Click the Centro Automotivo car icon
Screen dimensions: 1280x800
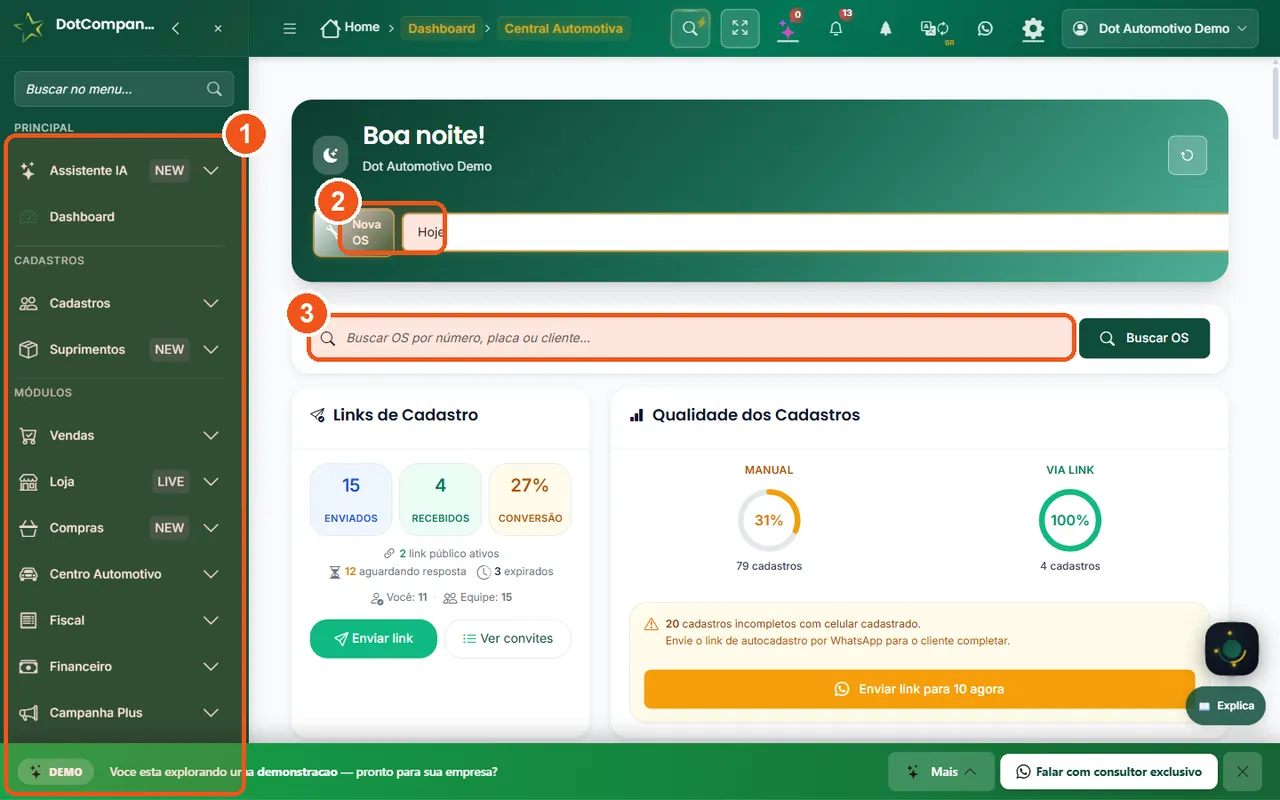coord(29,574)
